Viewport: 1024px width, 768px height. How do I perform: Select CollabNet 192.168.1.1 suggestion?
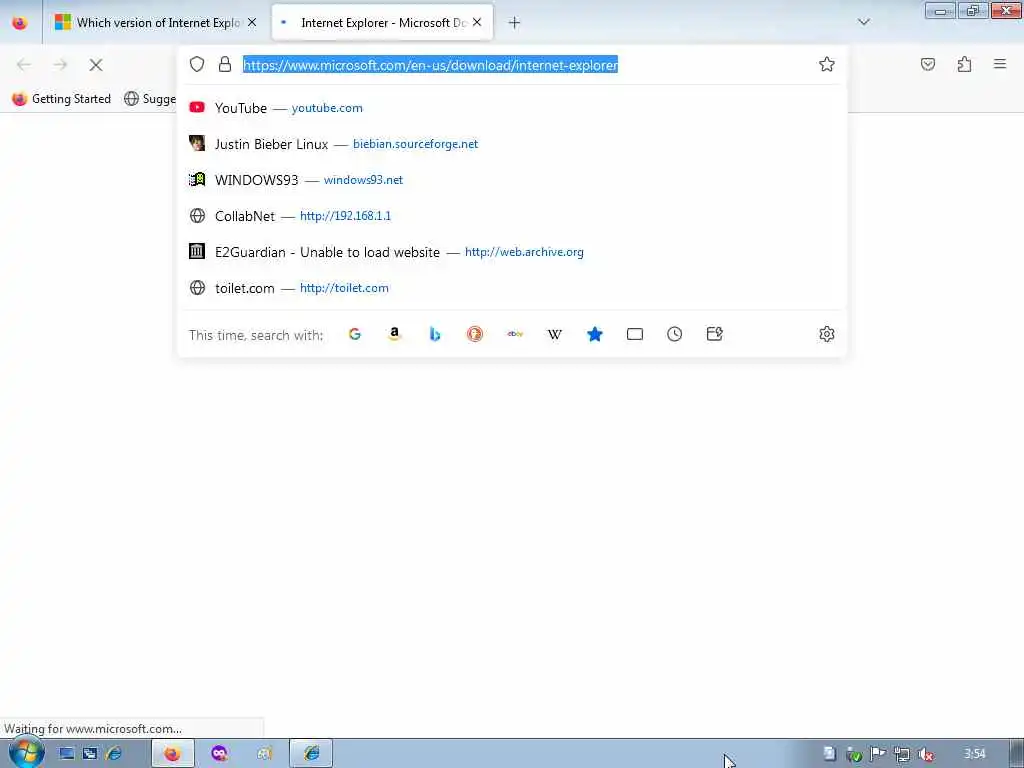(x=512, y=216)
